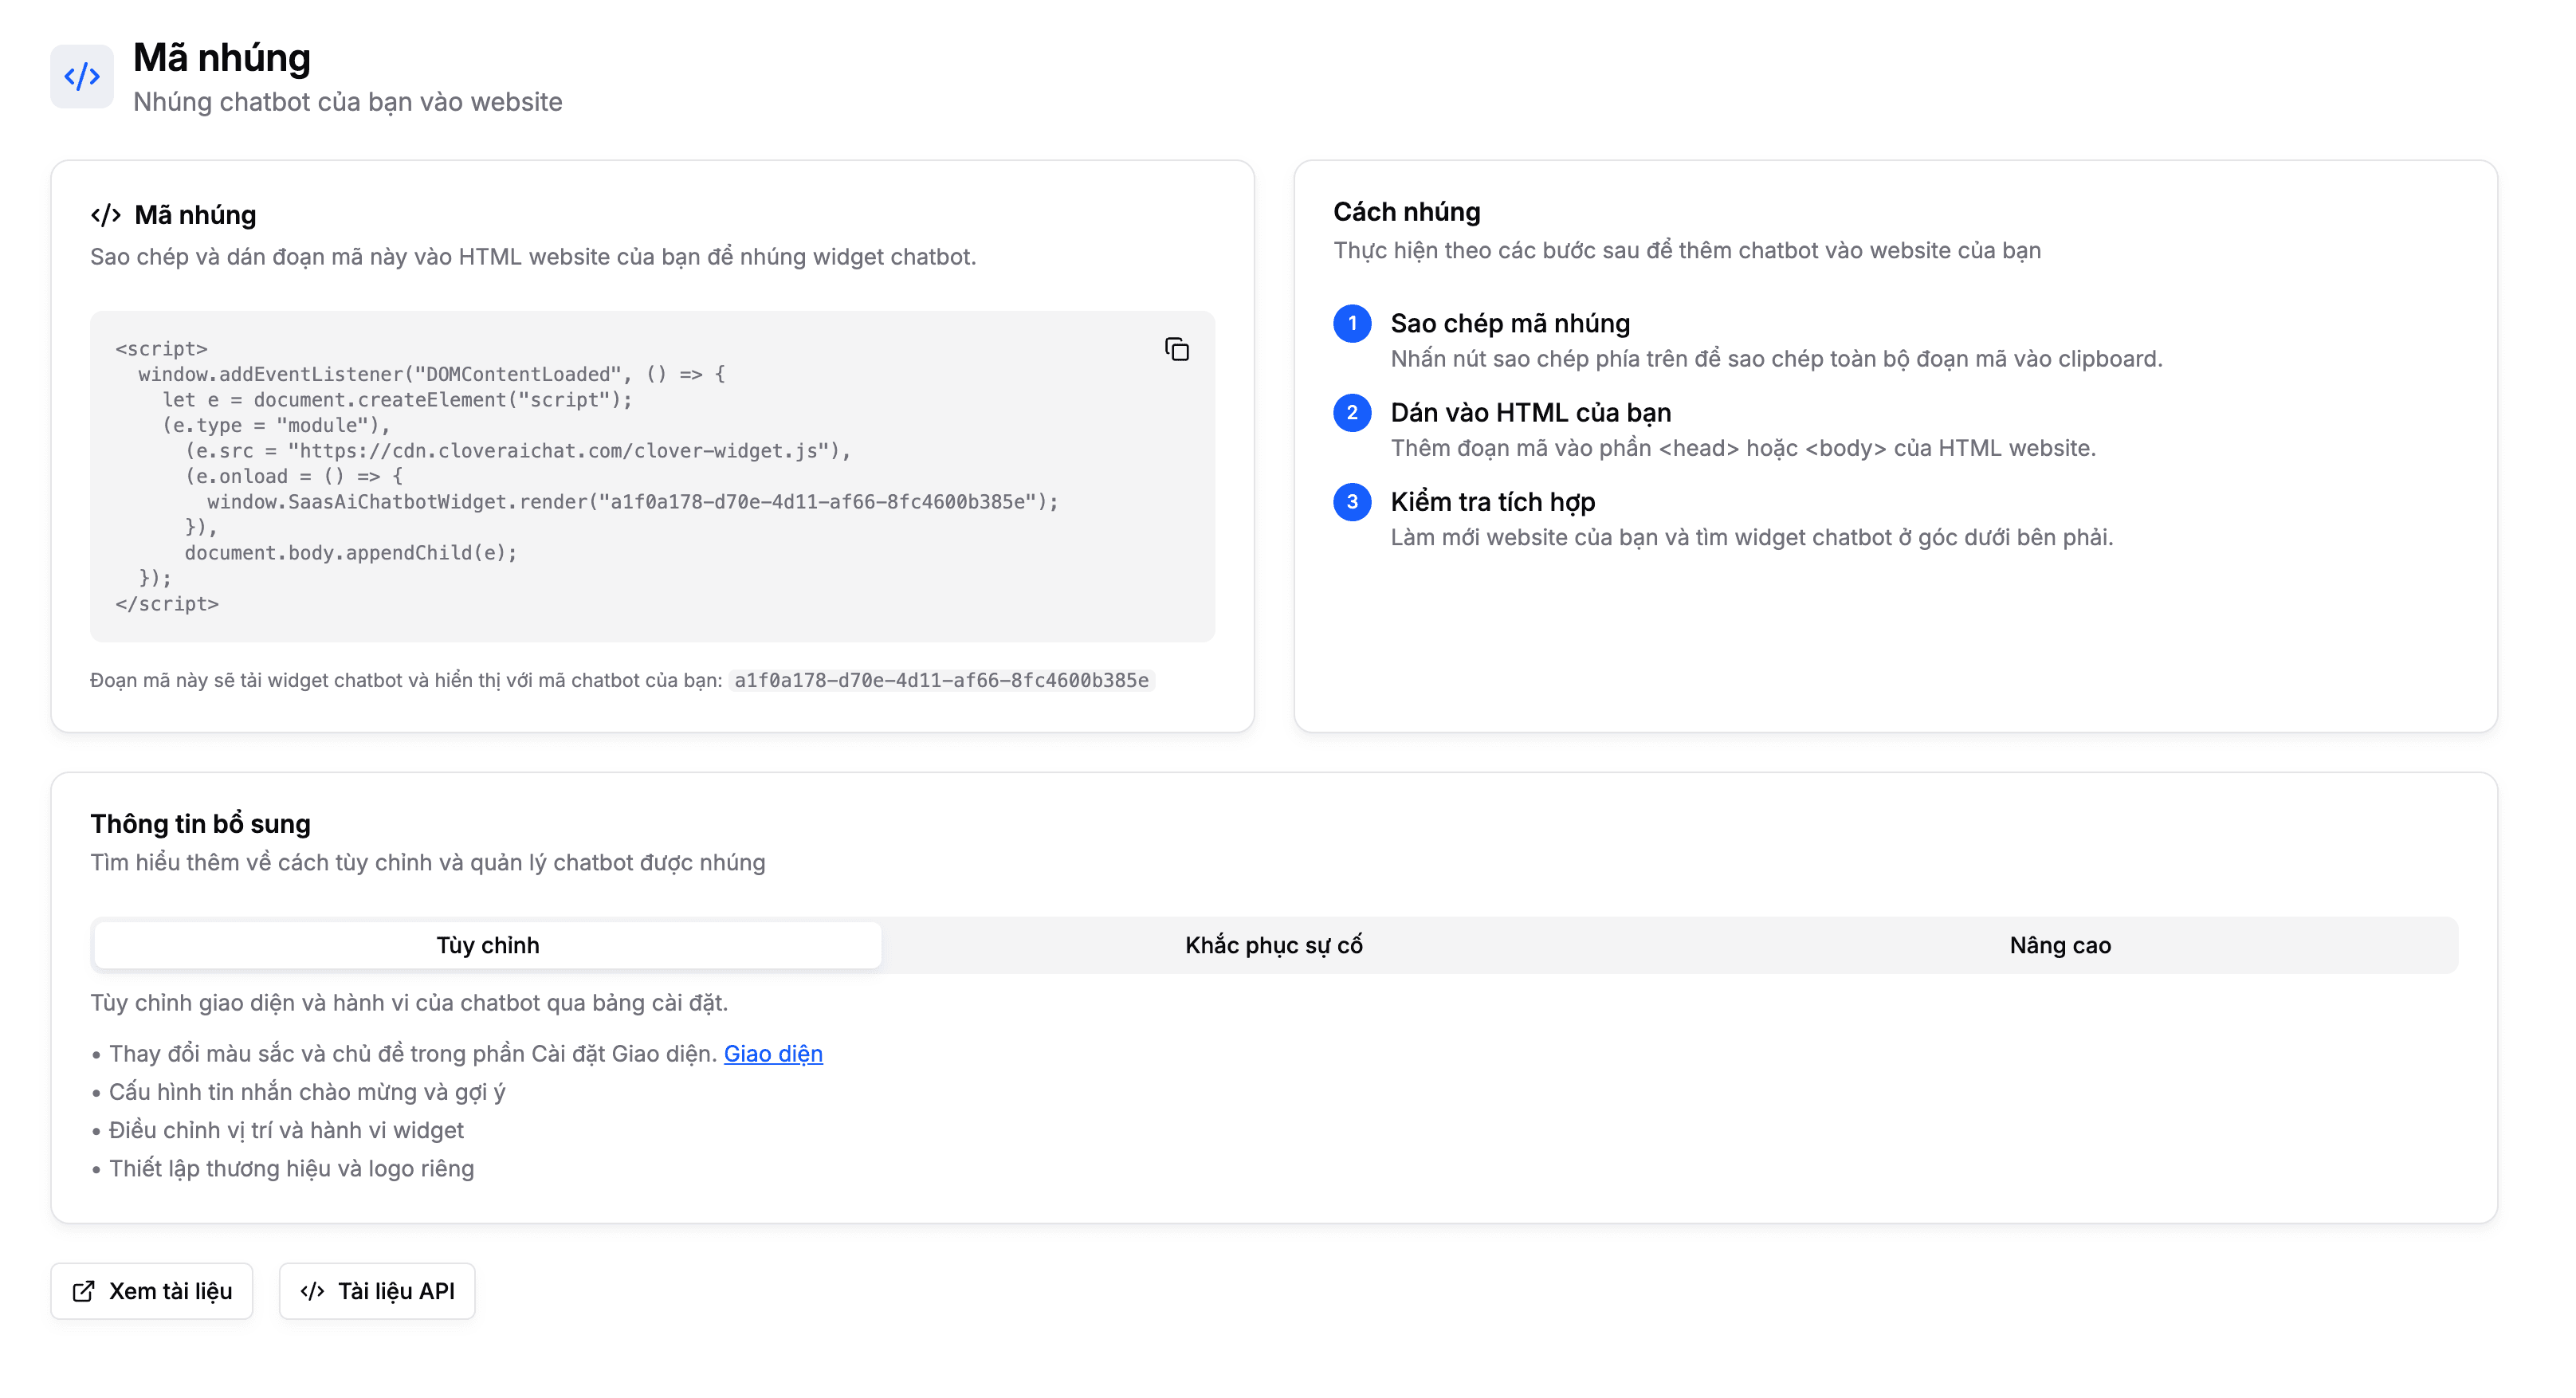
Task: Open the Khắc phục sự cố tab
Action: click(1273, 945)
